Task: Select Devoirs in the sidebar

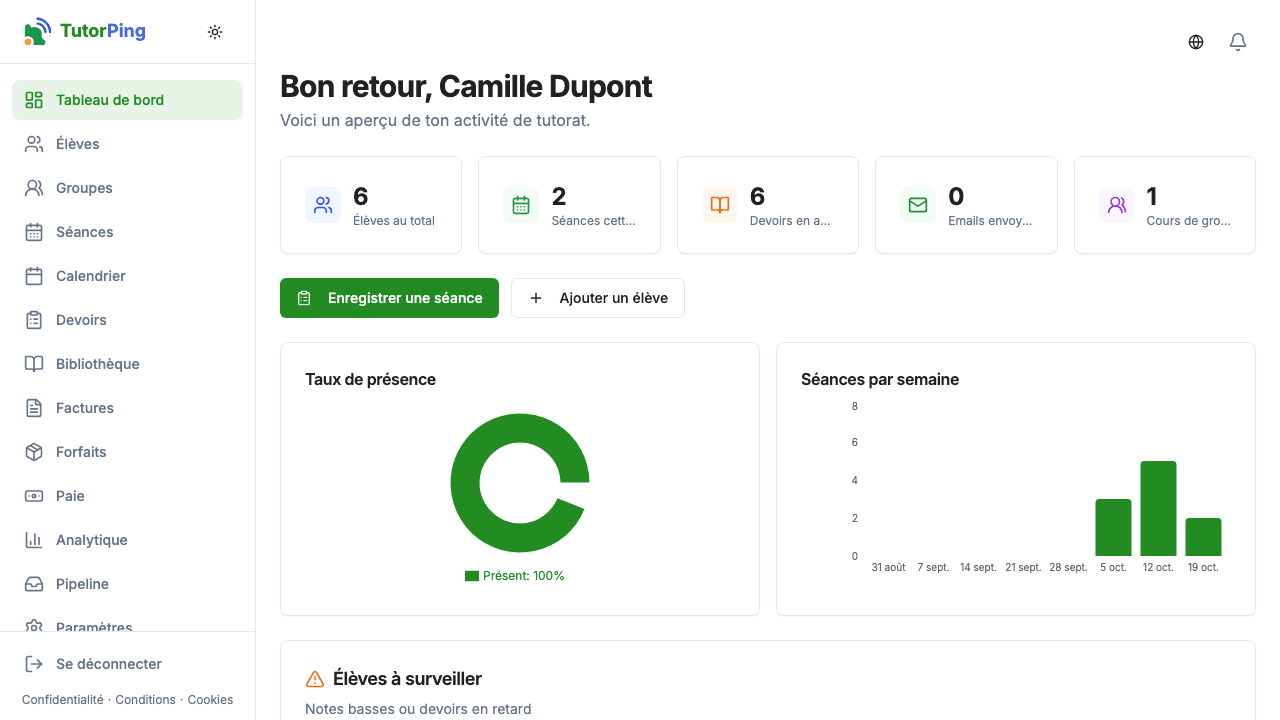Action: [x=127, y=320]
